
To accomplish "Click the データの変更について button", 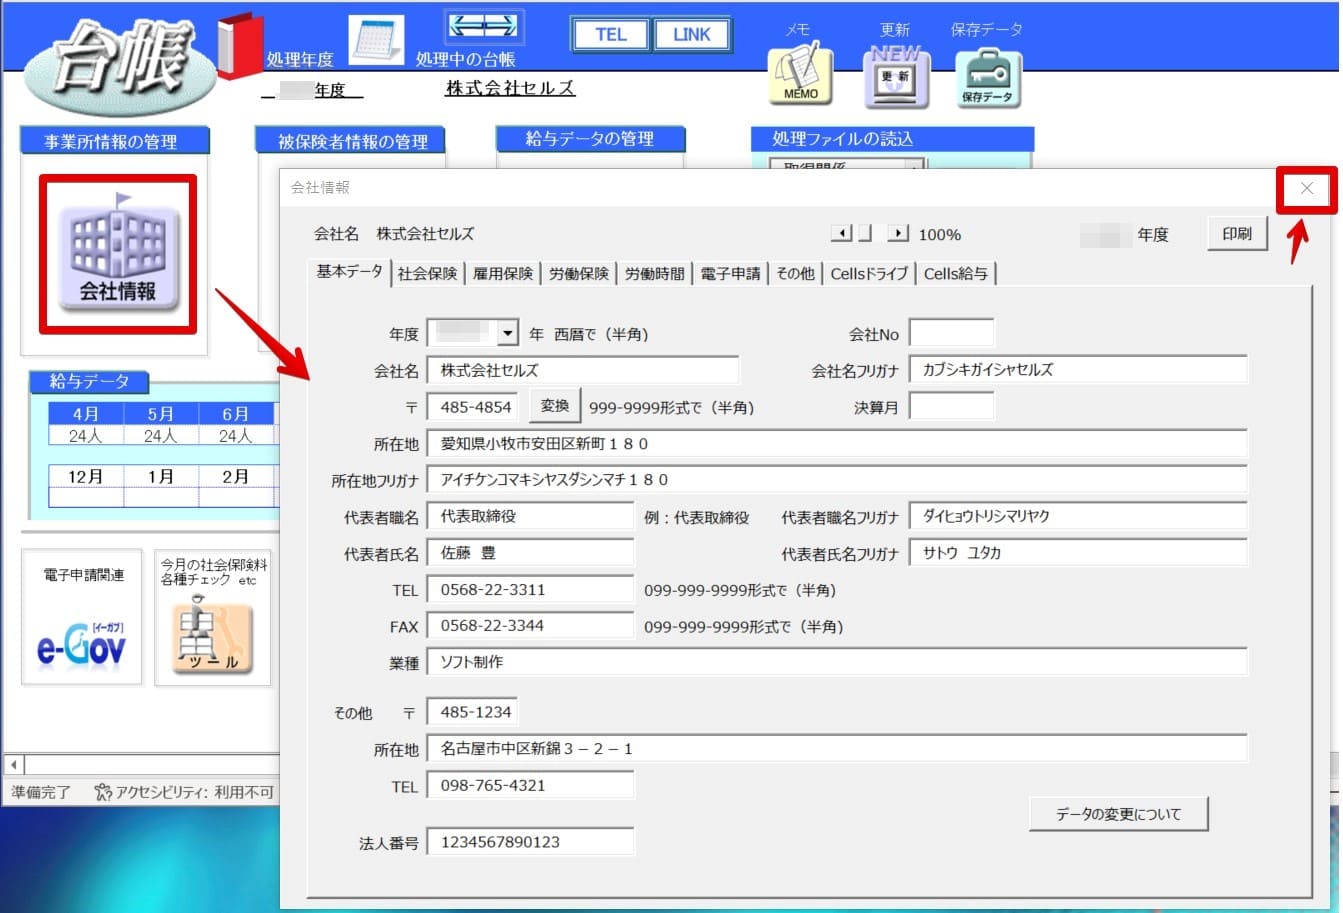I will pos(1118,814).
